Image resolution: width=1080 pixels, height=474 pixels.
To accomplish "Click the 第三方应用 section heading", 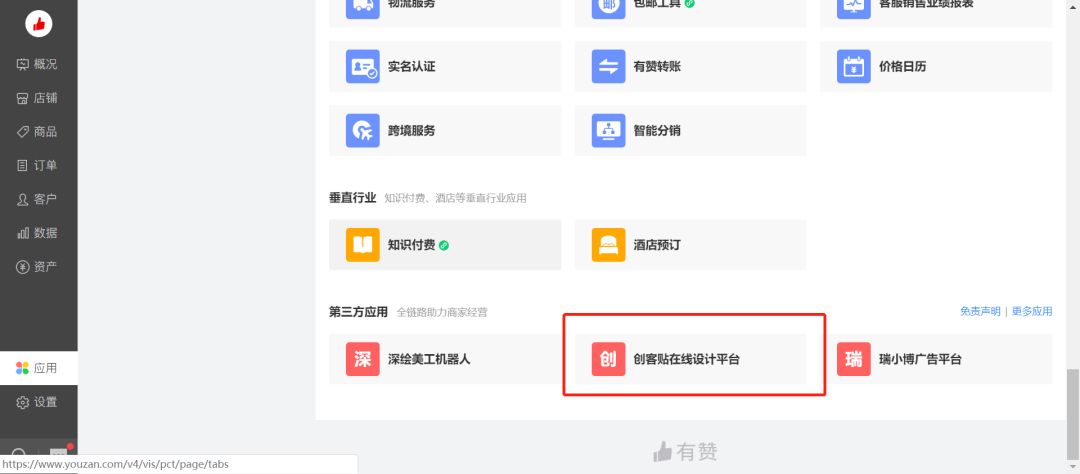I will click(x=358, y=311).
